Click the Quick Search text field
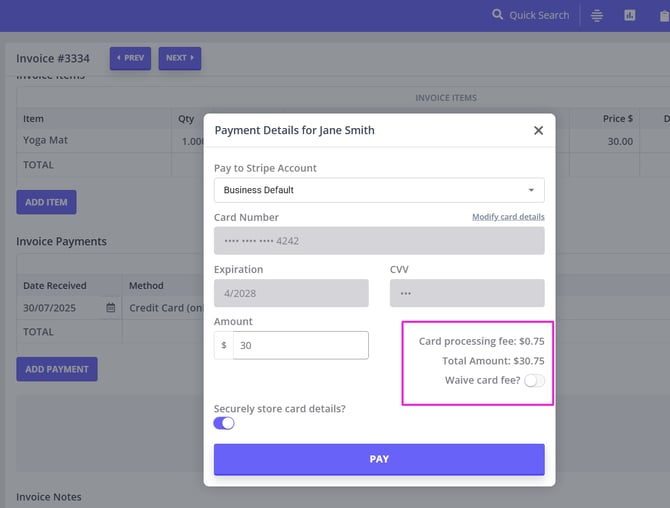 (x=539, y=15)
